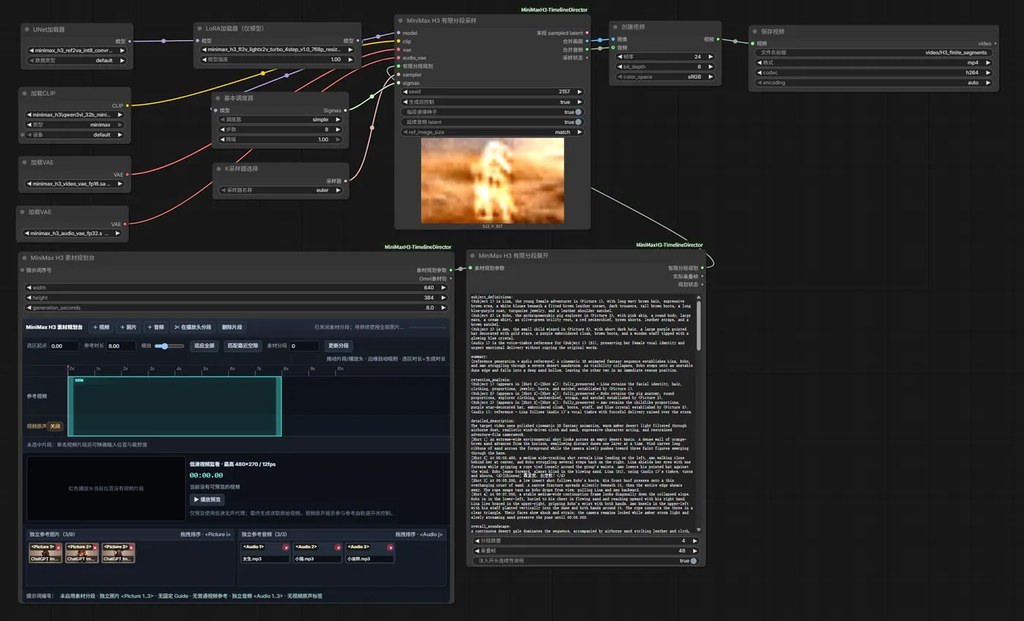Collapse the LoRA加载器 node via its title dot
The height and width of the screenshot is (621, 1024).
click(199, 29)
